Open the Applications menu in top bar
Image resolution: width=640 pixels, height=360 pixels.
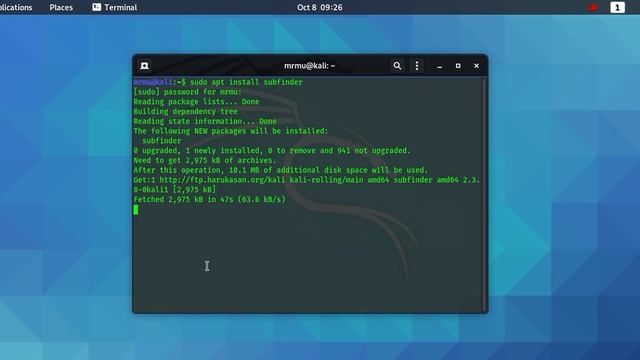point(16,7)
